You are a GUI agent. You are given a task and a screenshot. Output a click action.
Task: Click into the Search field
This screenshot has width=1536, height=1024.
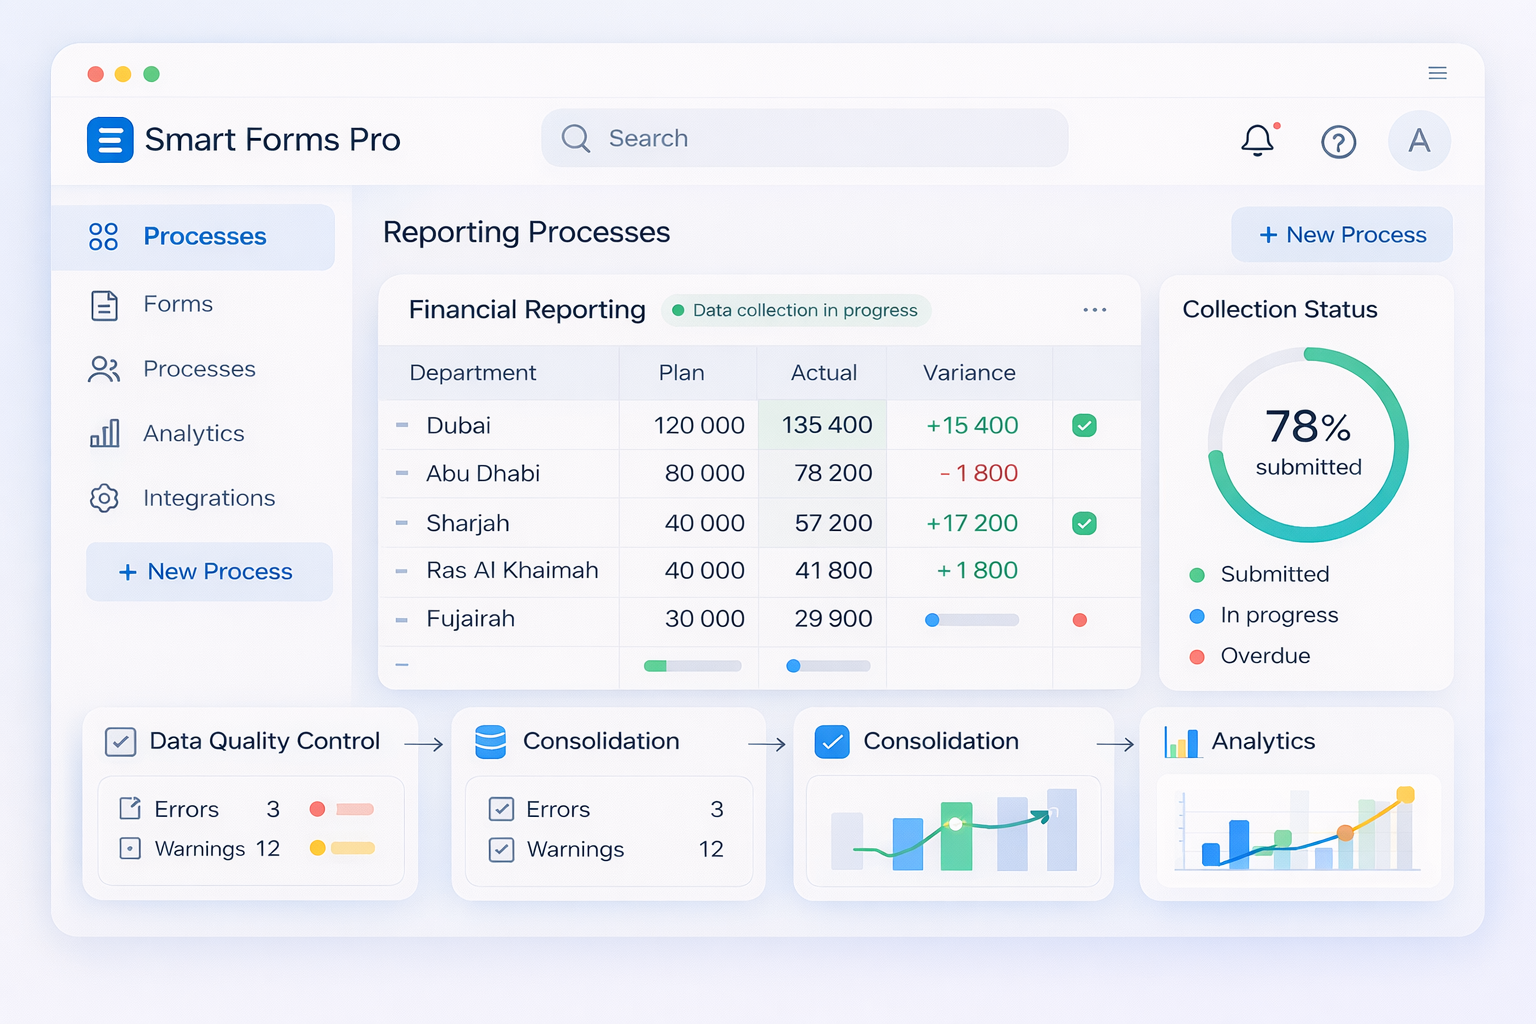coord(804,138)
